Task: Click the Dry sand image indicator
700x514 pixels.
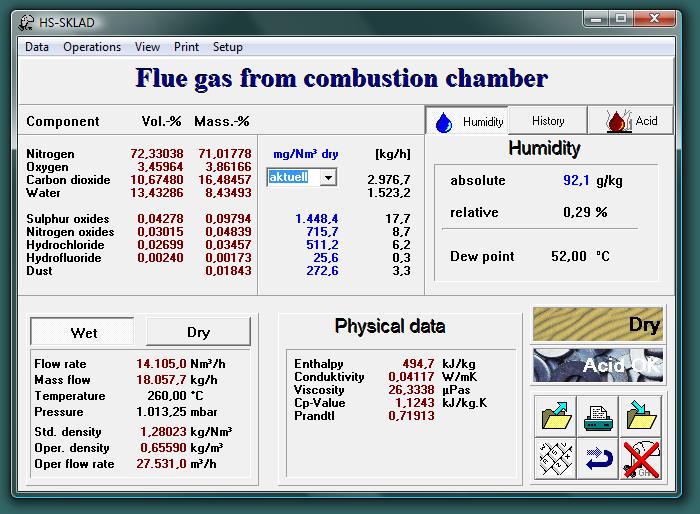Action: tap(597, 325)
